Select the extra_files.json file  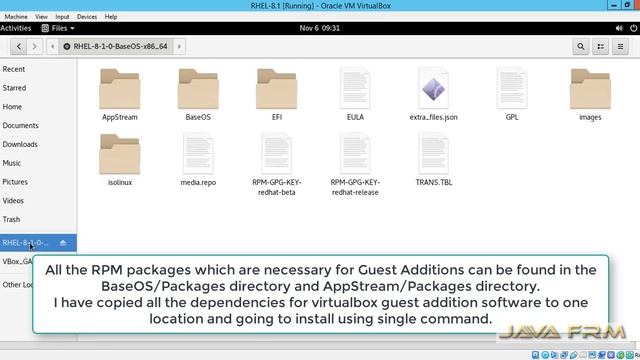[x=433, y=94]
